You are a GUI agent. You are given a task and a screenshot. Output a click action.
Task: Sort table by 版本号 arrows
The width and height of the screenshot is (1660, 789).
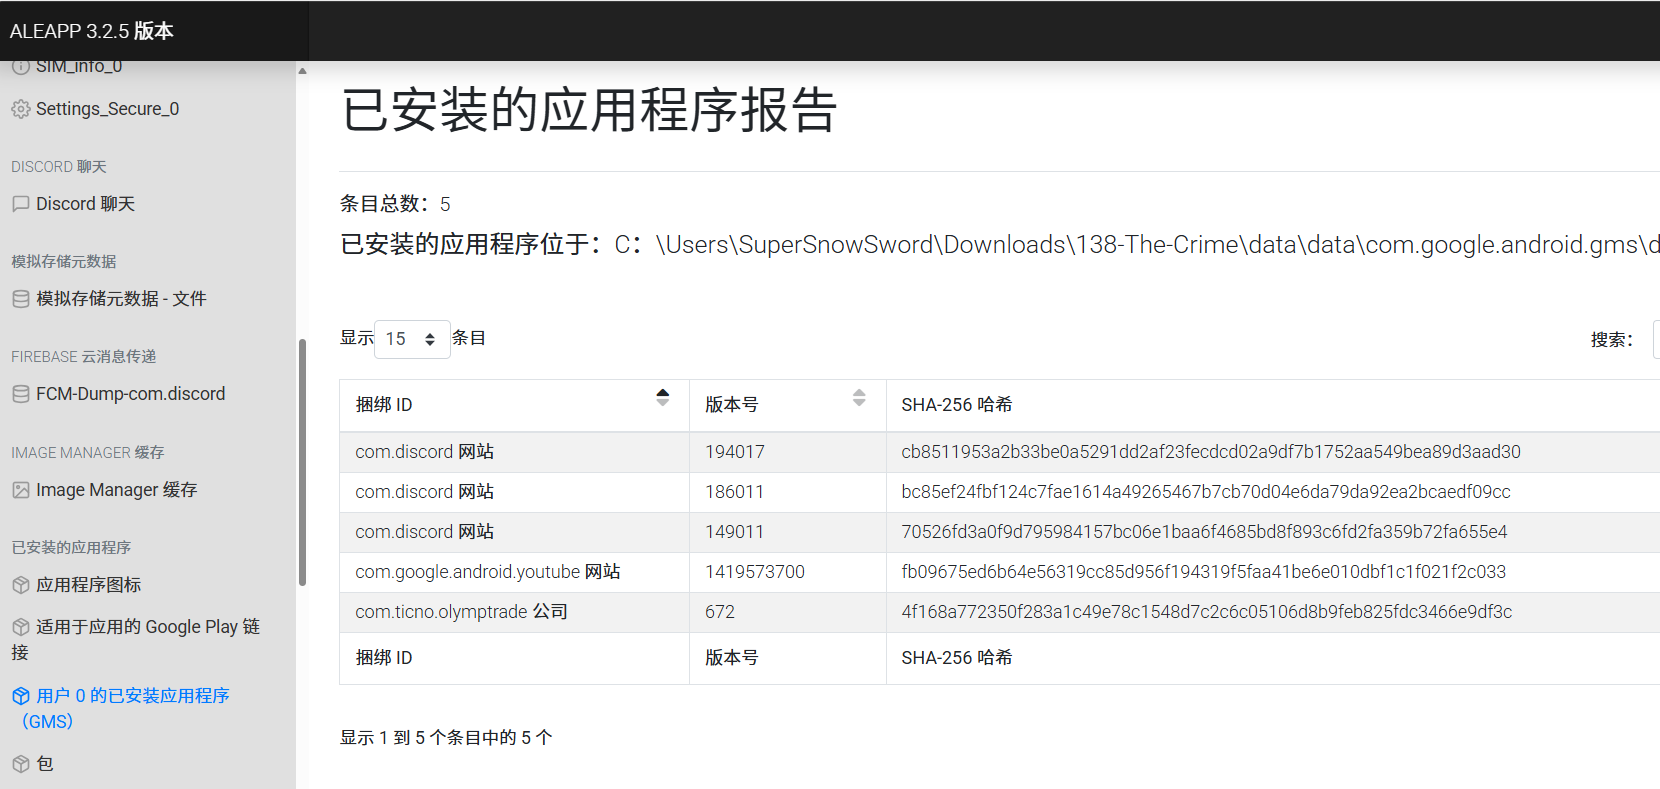click(859, 397)
